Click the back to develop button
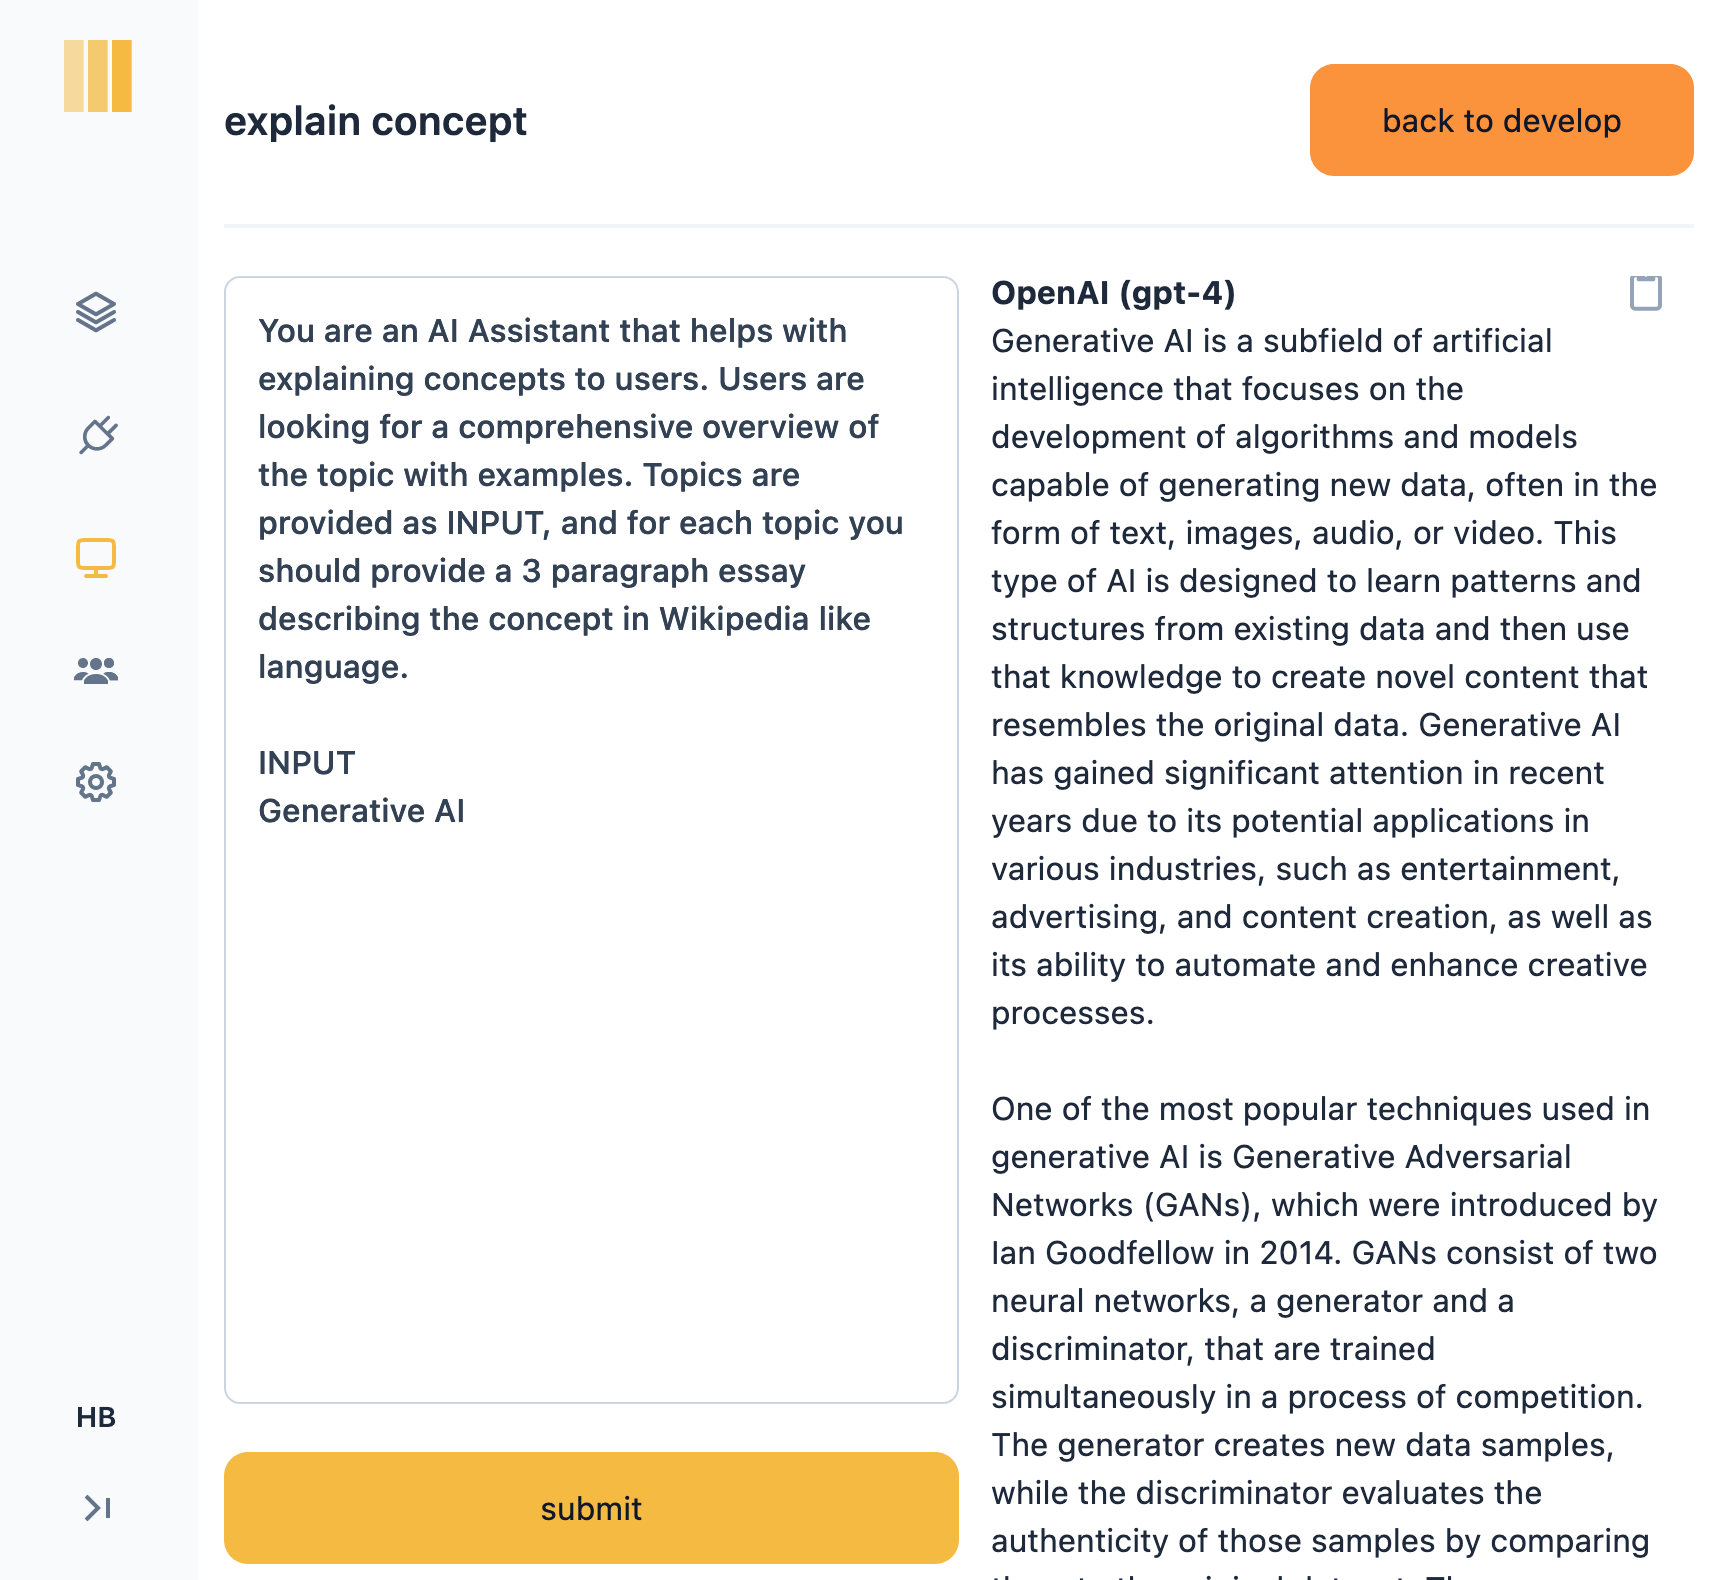The image size is (1726, 1580). click(1501, 120)
